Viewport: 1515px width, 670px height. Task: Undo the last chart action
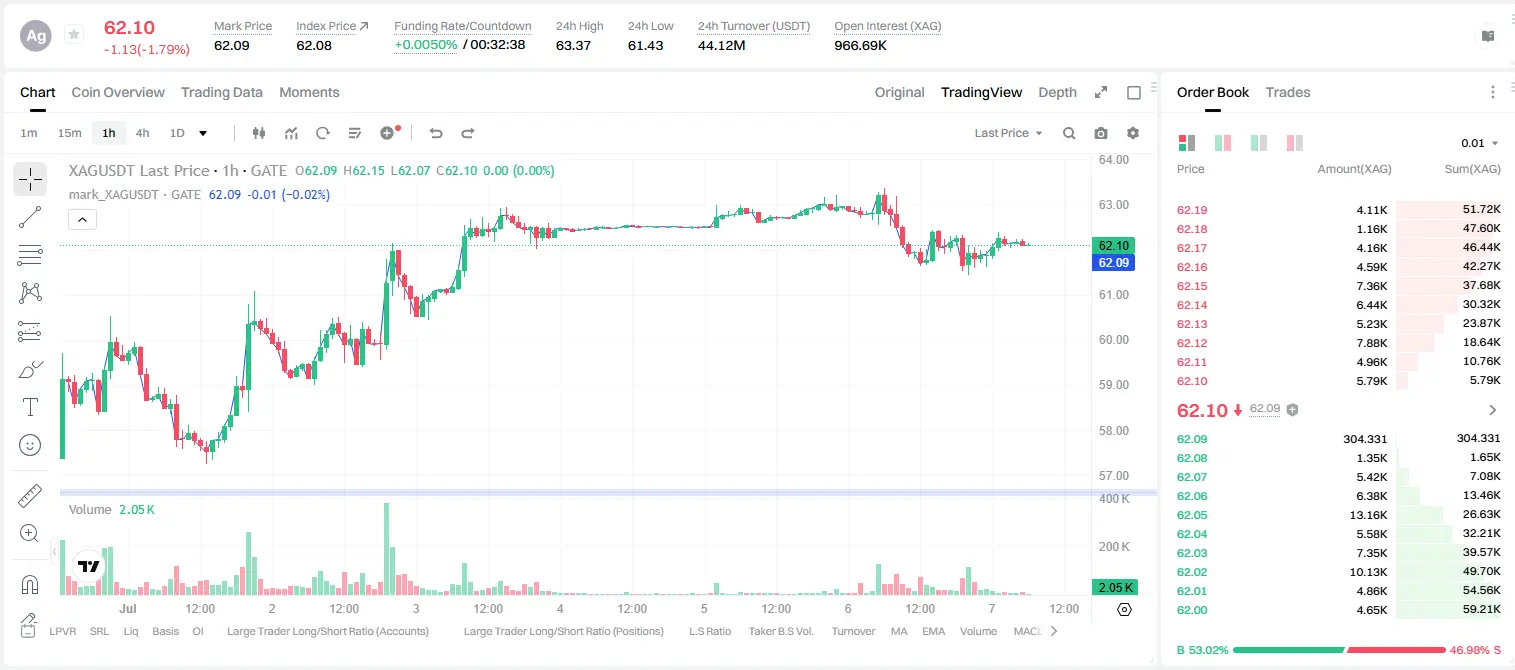(436, 133)
